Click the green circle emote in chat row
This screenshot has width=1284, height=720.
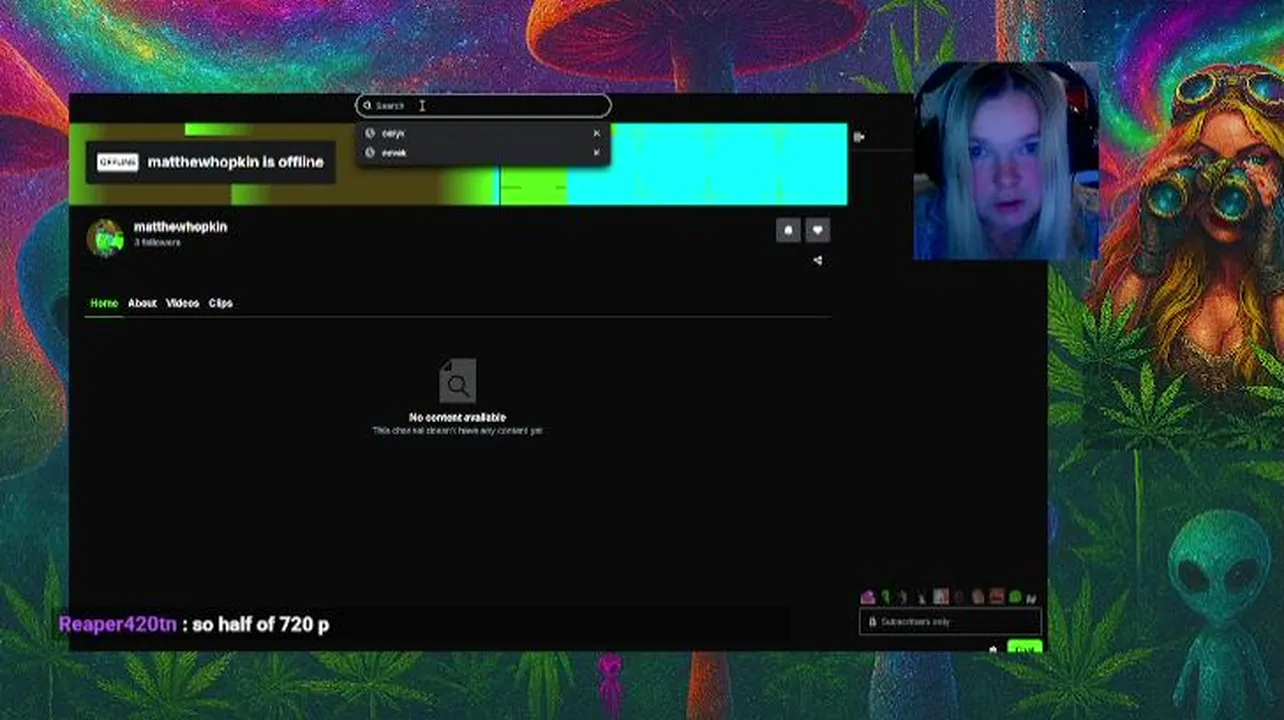(1015, 597)
